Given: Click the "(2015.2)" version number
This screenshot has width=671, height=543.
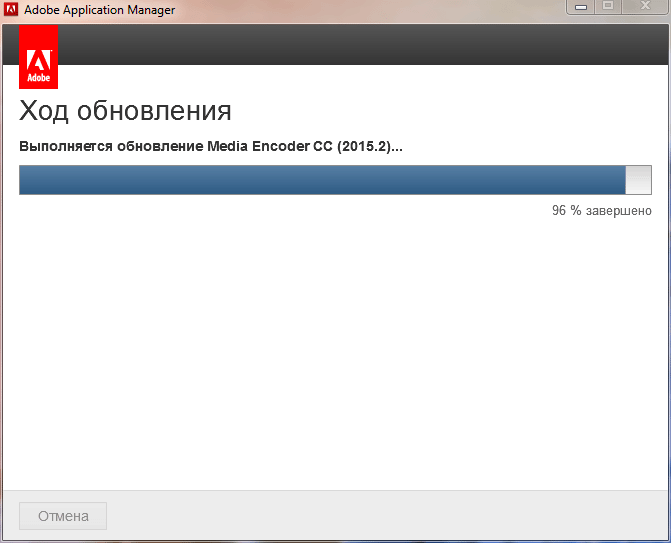Looking at the screenshot, I should tap(363, 146).
